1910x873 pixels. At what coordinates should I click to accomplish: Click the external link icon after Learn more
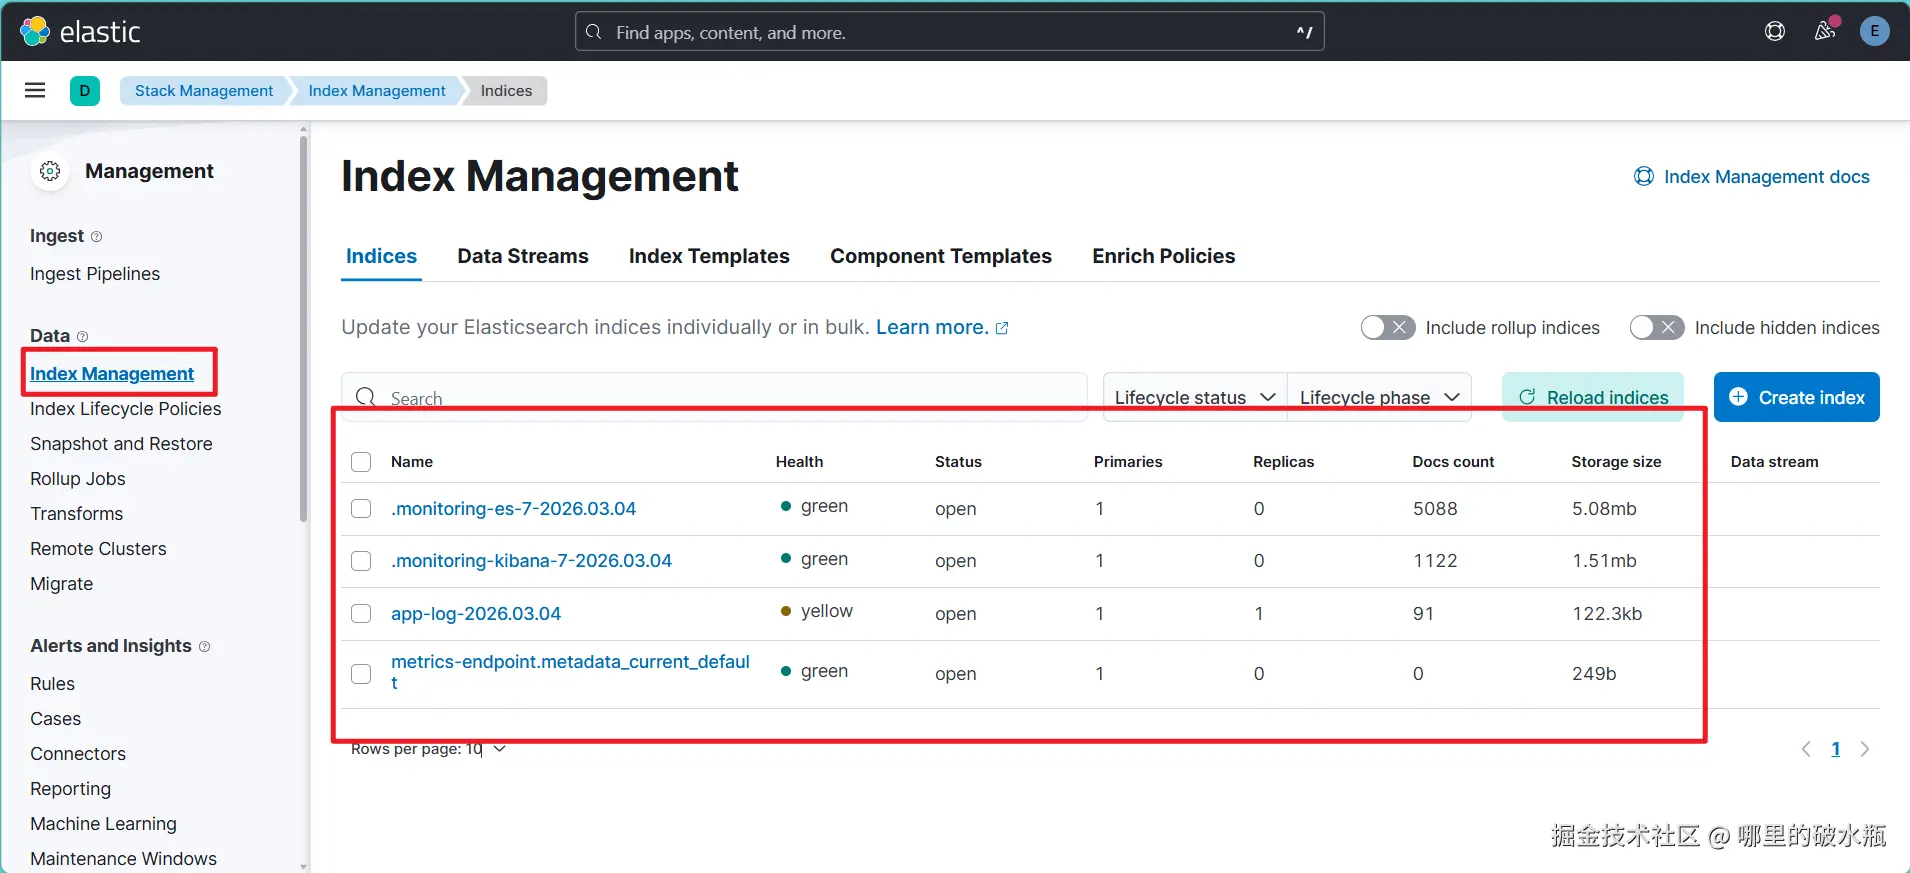[x=1002, y=328]
